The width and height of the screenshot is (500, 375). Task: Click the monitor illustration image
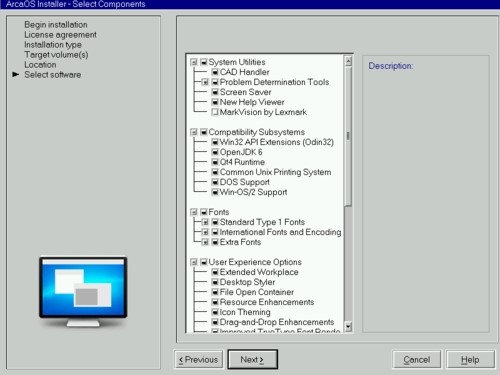83,292
